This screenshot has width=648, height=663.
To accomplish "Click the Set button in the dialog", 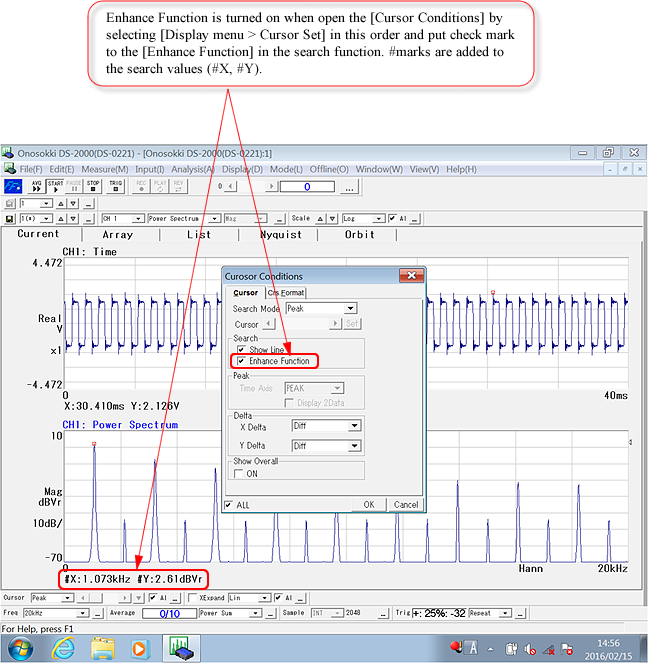I will click(x=352, y=324).
